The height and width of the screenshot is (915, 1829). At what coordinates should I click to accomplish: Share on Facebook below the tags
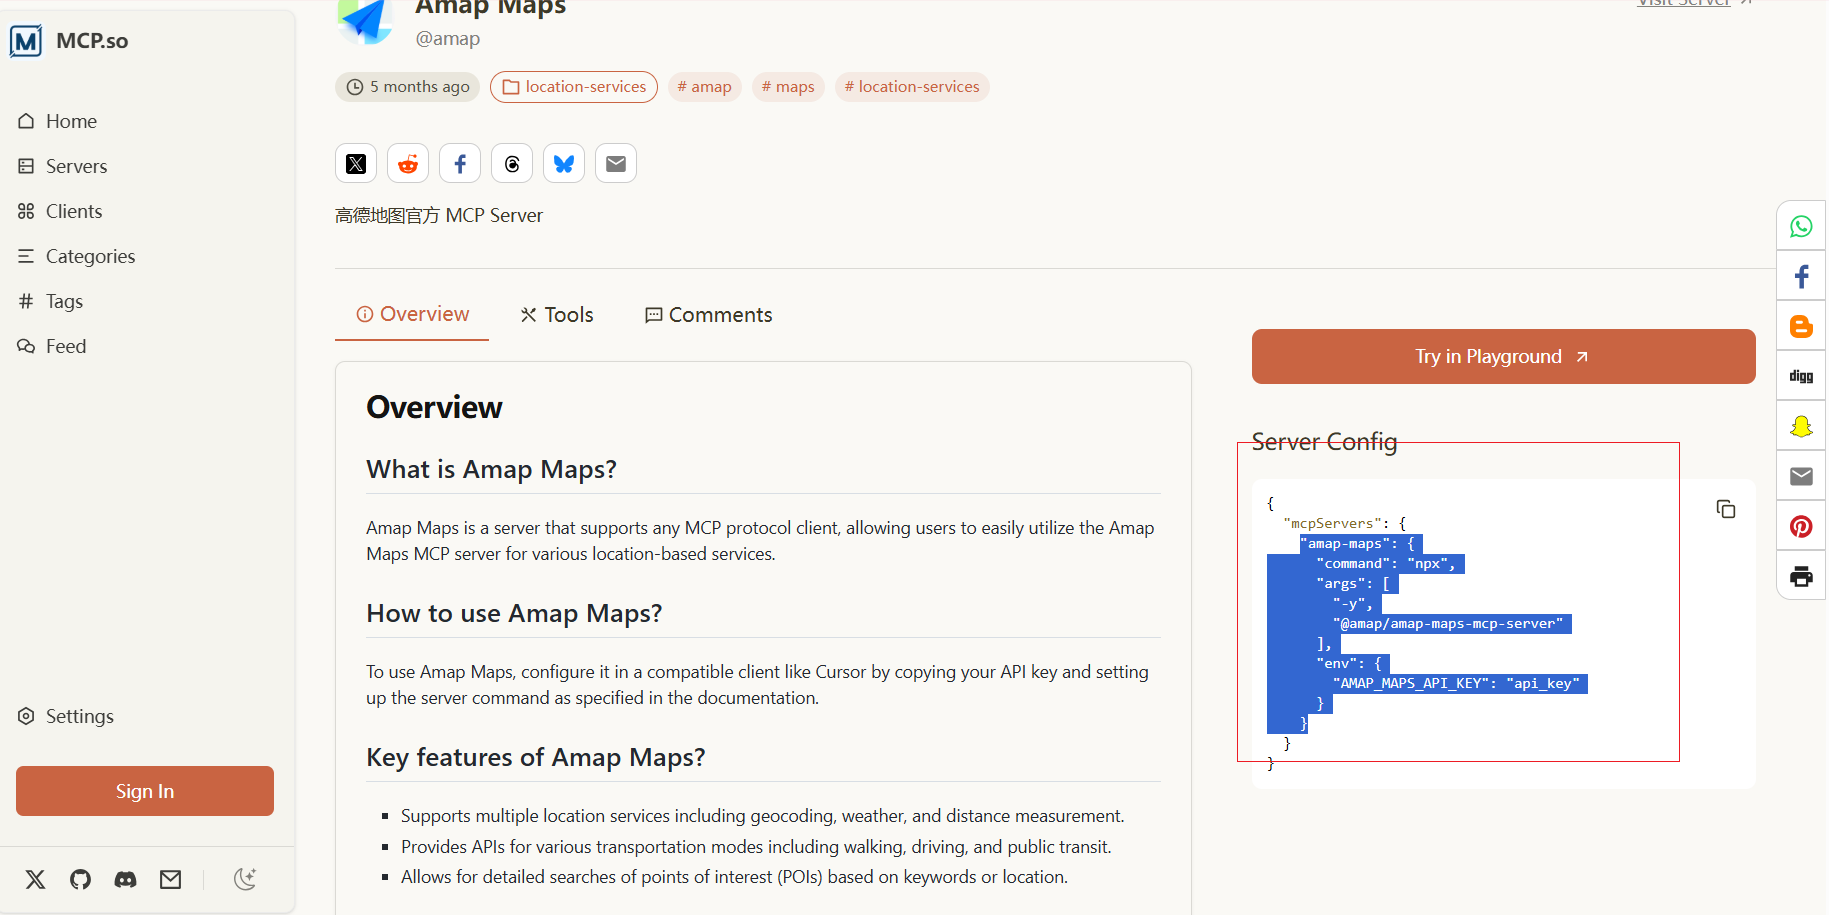pos(460,163)
